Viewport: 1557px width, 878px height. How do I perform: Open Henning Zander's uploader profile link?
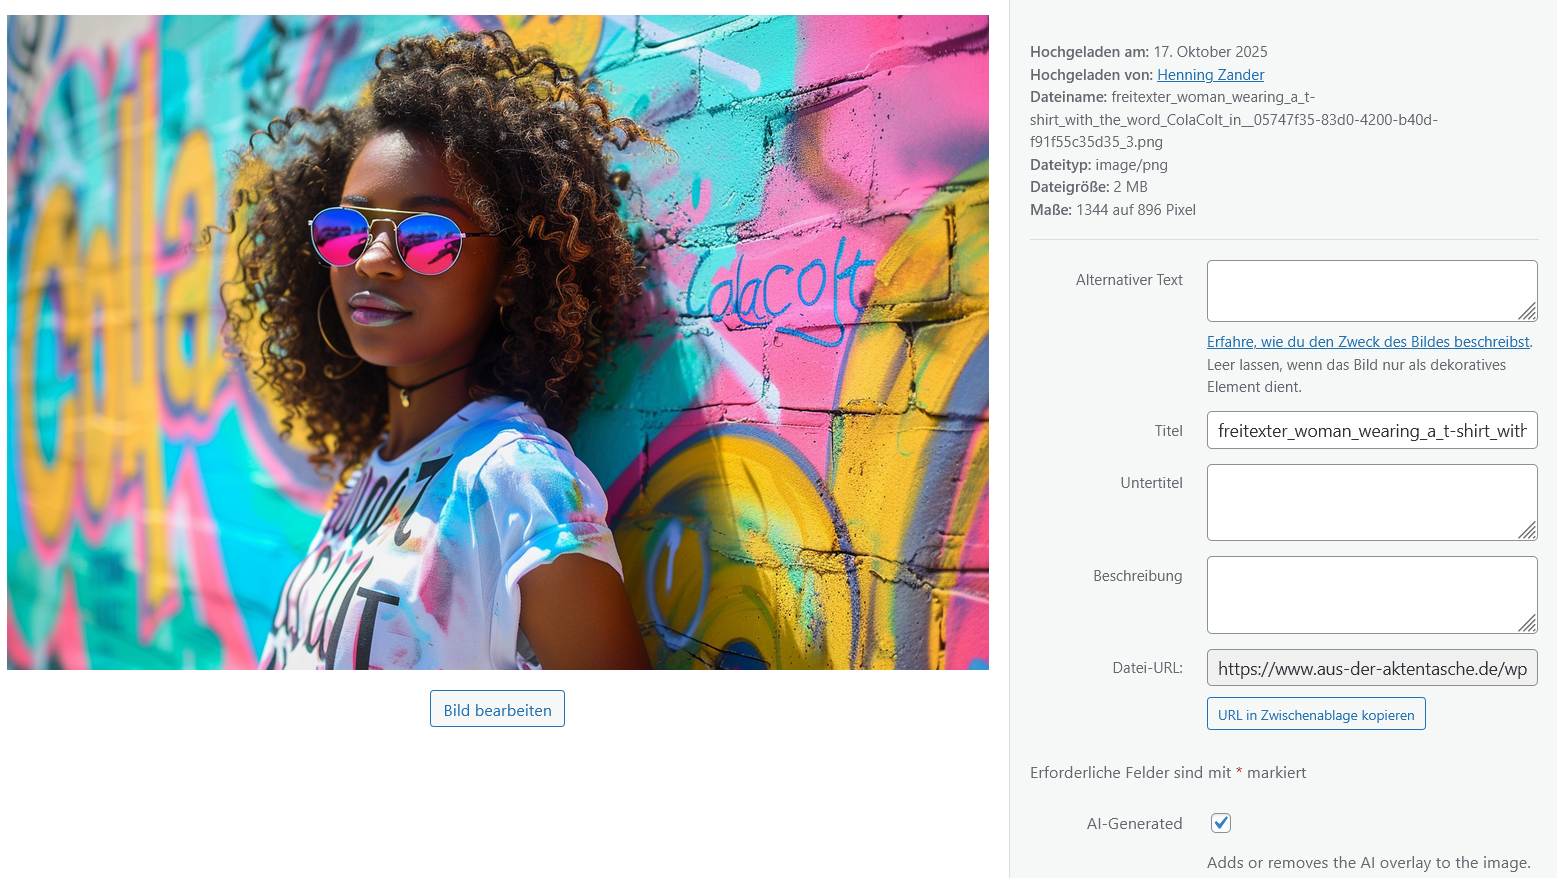pos(1210,75)
